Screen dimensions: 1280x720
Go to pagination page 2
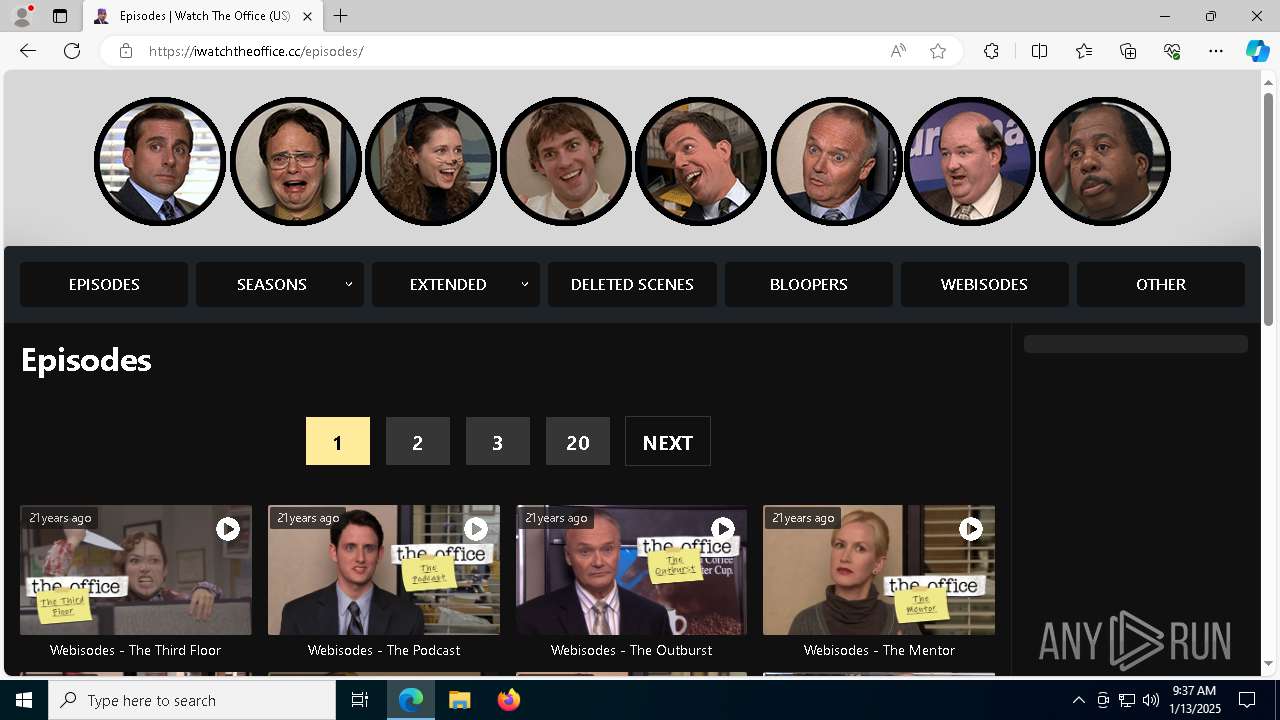[418, 441]
